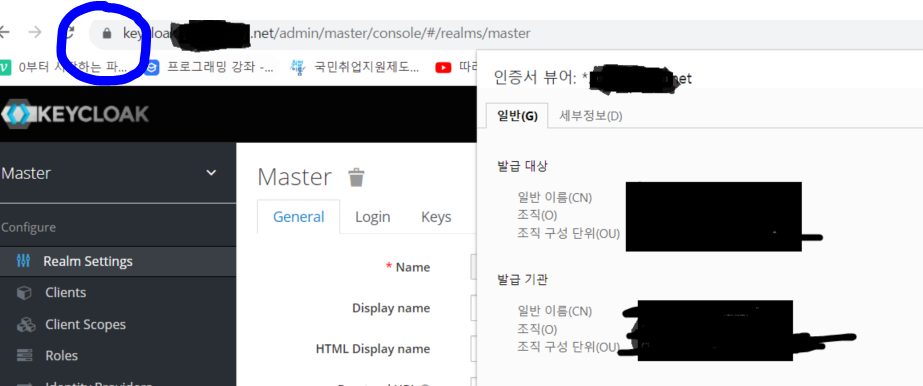Select 세부정보(D) tab in certificate viewer
Screen dimensions: 923x386
(590, 116)
